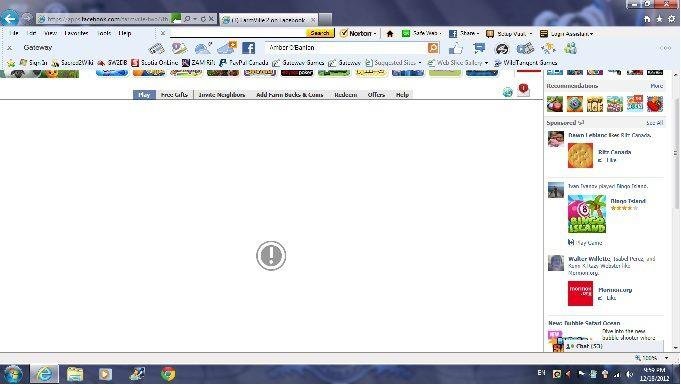Click the address bar refresh icon

pos(203,19)
